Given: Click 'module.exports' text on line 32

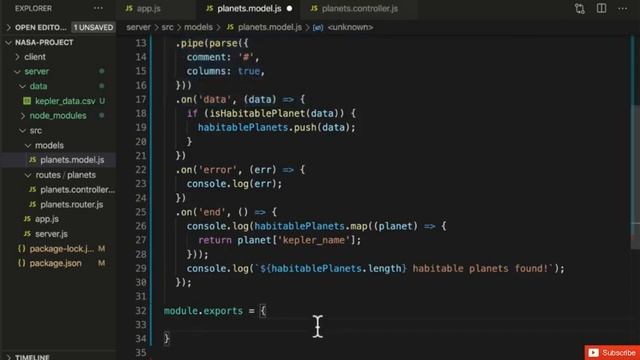Looking at the screenshot, I should pyautogui.click(x=203, y=311).
